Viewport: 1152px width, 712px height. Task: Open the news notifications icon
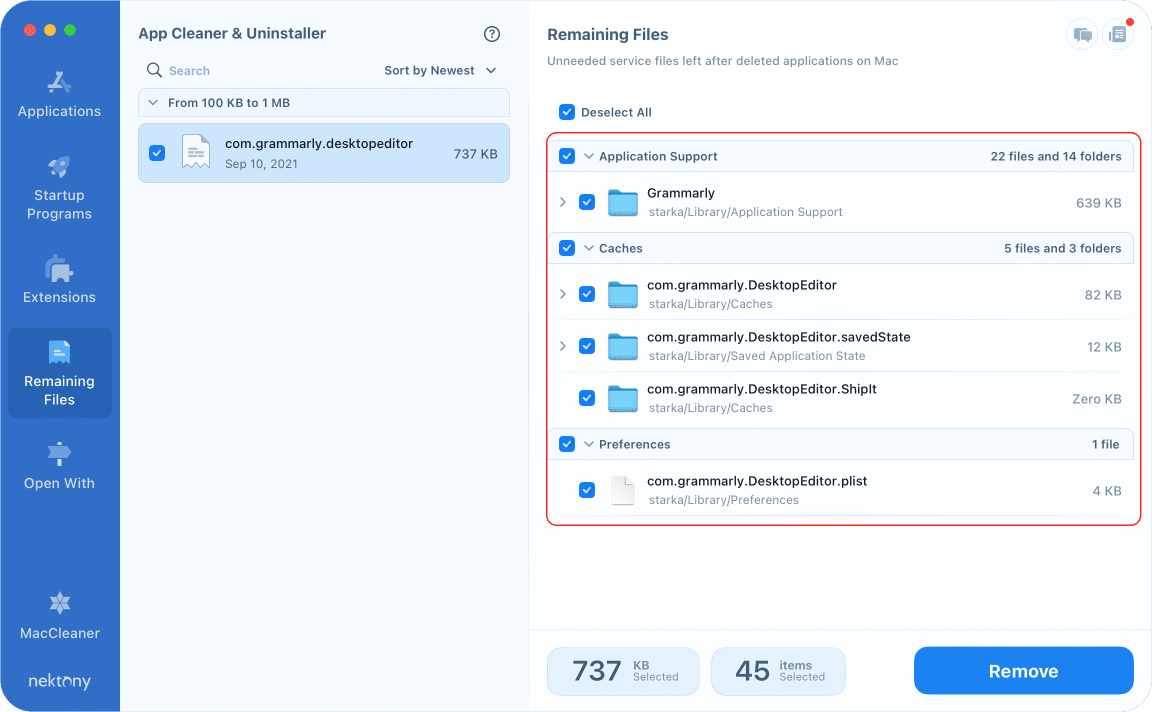tap(1117, 35)
